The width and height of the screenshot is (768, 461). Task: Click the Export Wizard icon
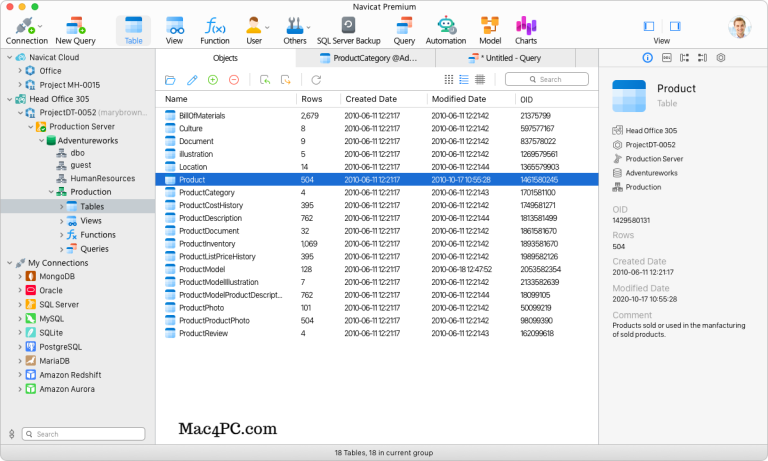pyautogui.click(x=286, y=79)
